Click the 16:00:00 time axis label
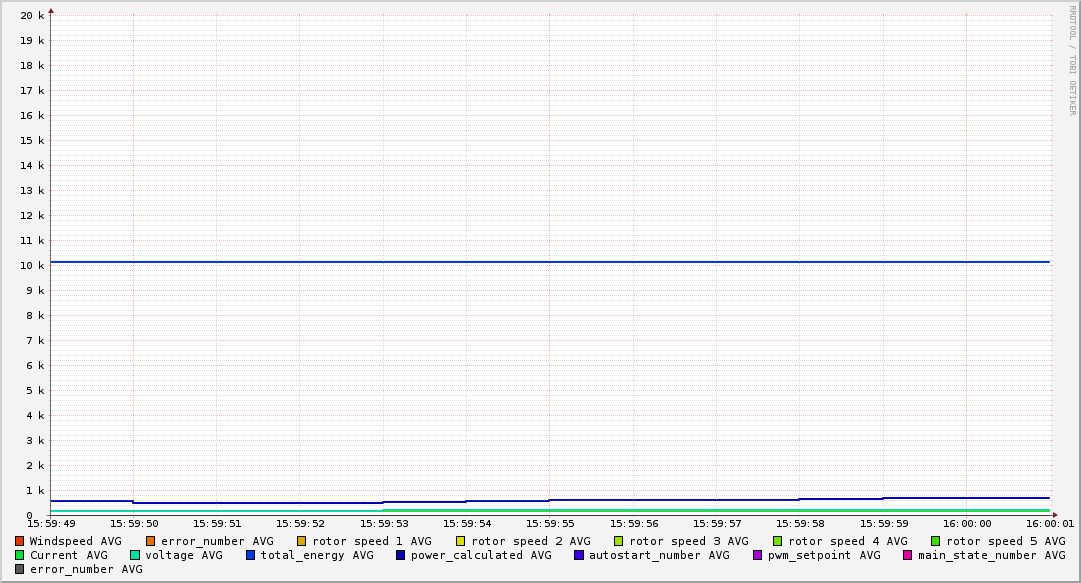Screen dimensions: 1081x583 coord(966,523)
